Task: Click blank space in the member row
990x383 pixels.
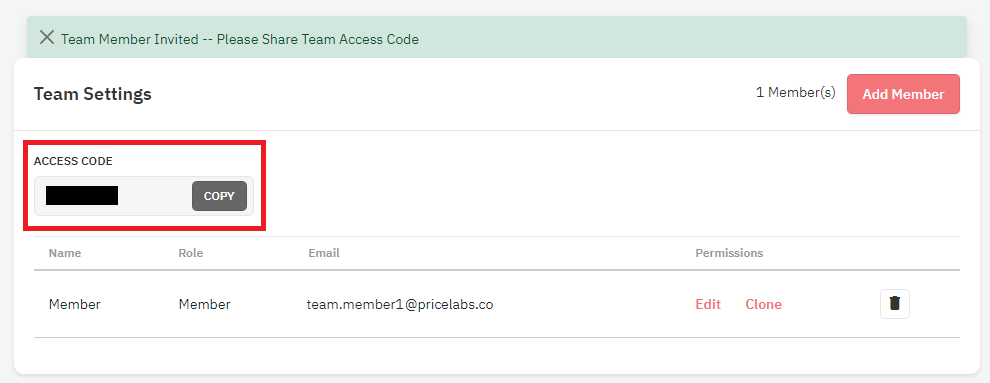Action: click(x=593, y=304)
